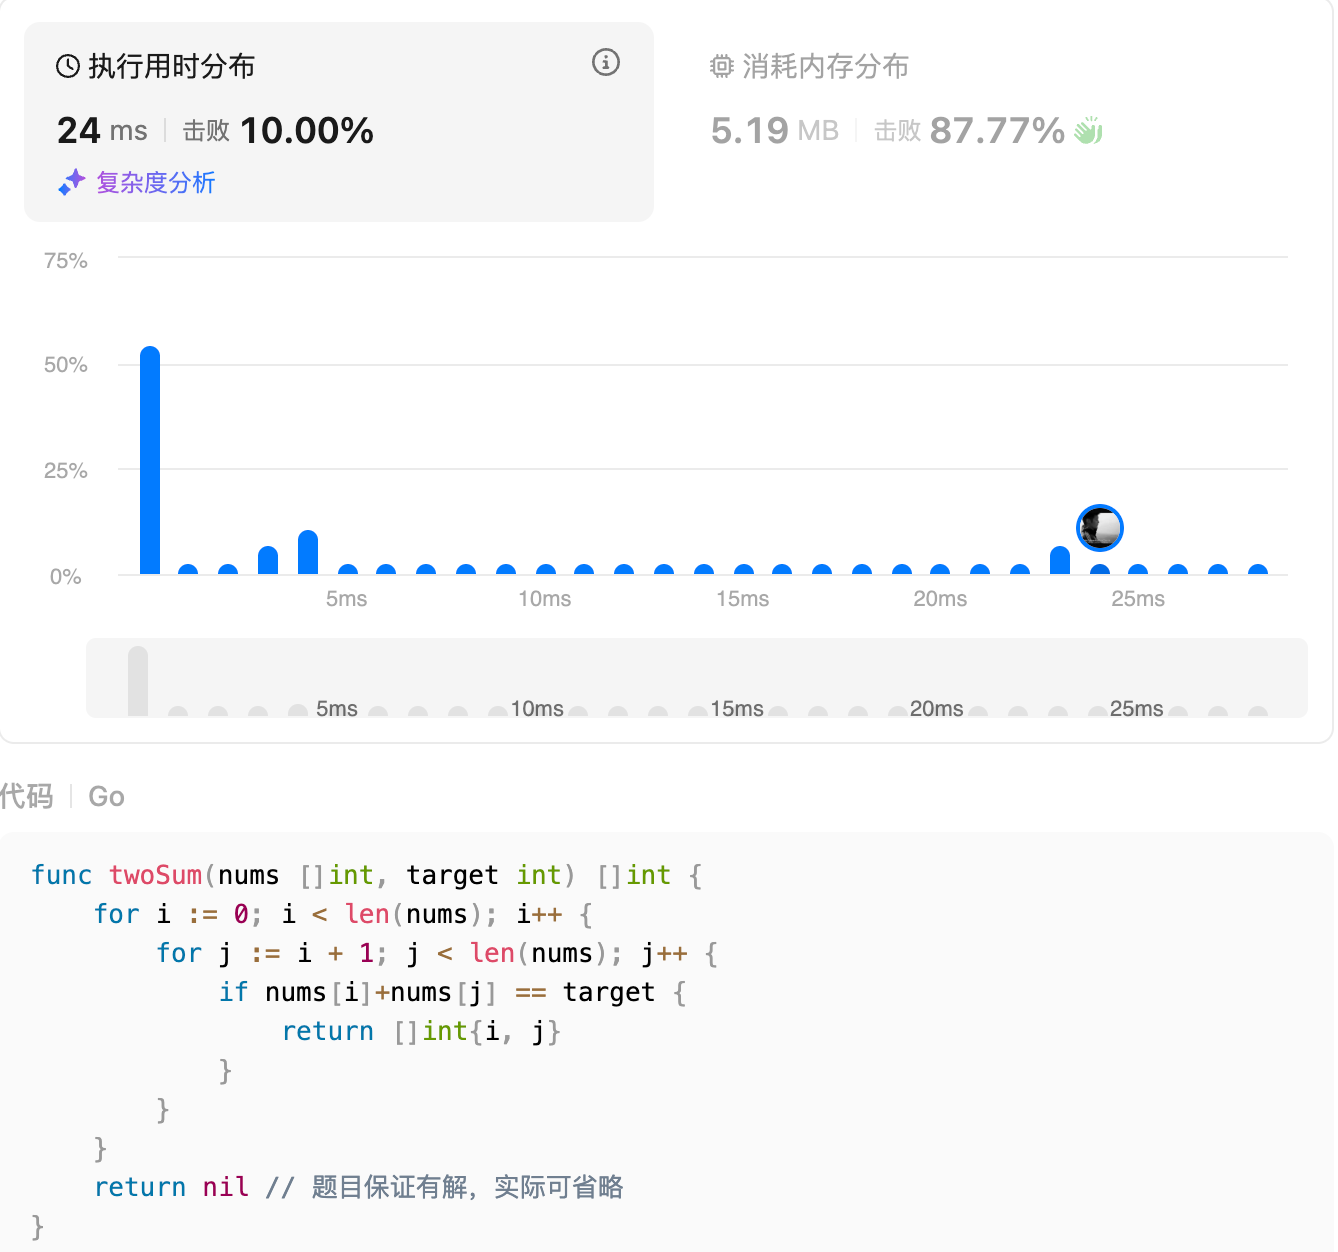Image resolution: width=1338 pixels, height=1252 pixels.
Task: Click the 50% y-axis label
Action: (x=66, y=364)
